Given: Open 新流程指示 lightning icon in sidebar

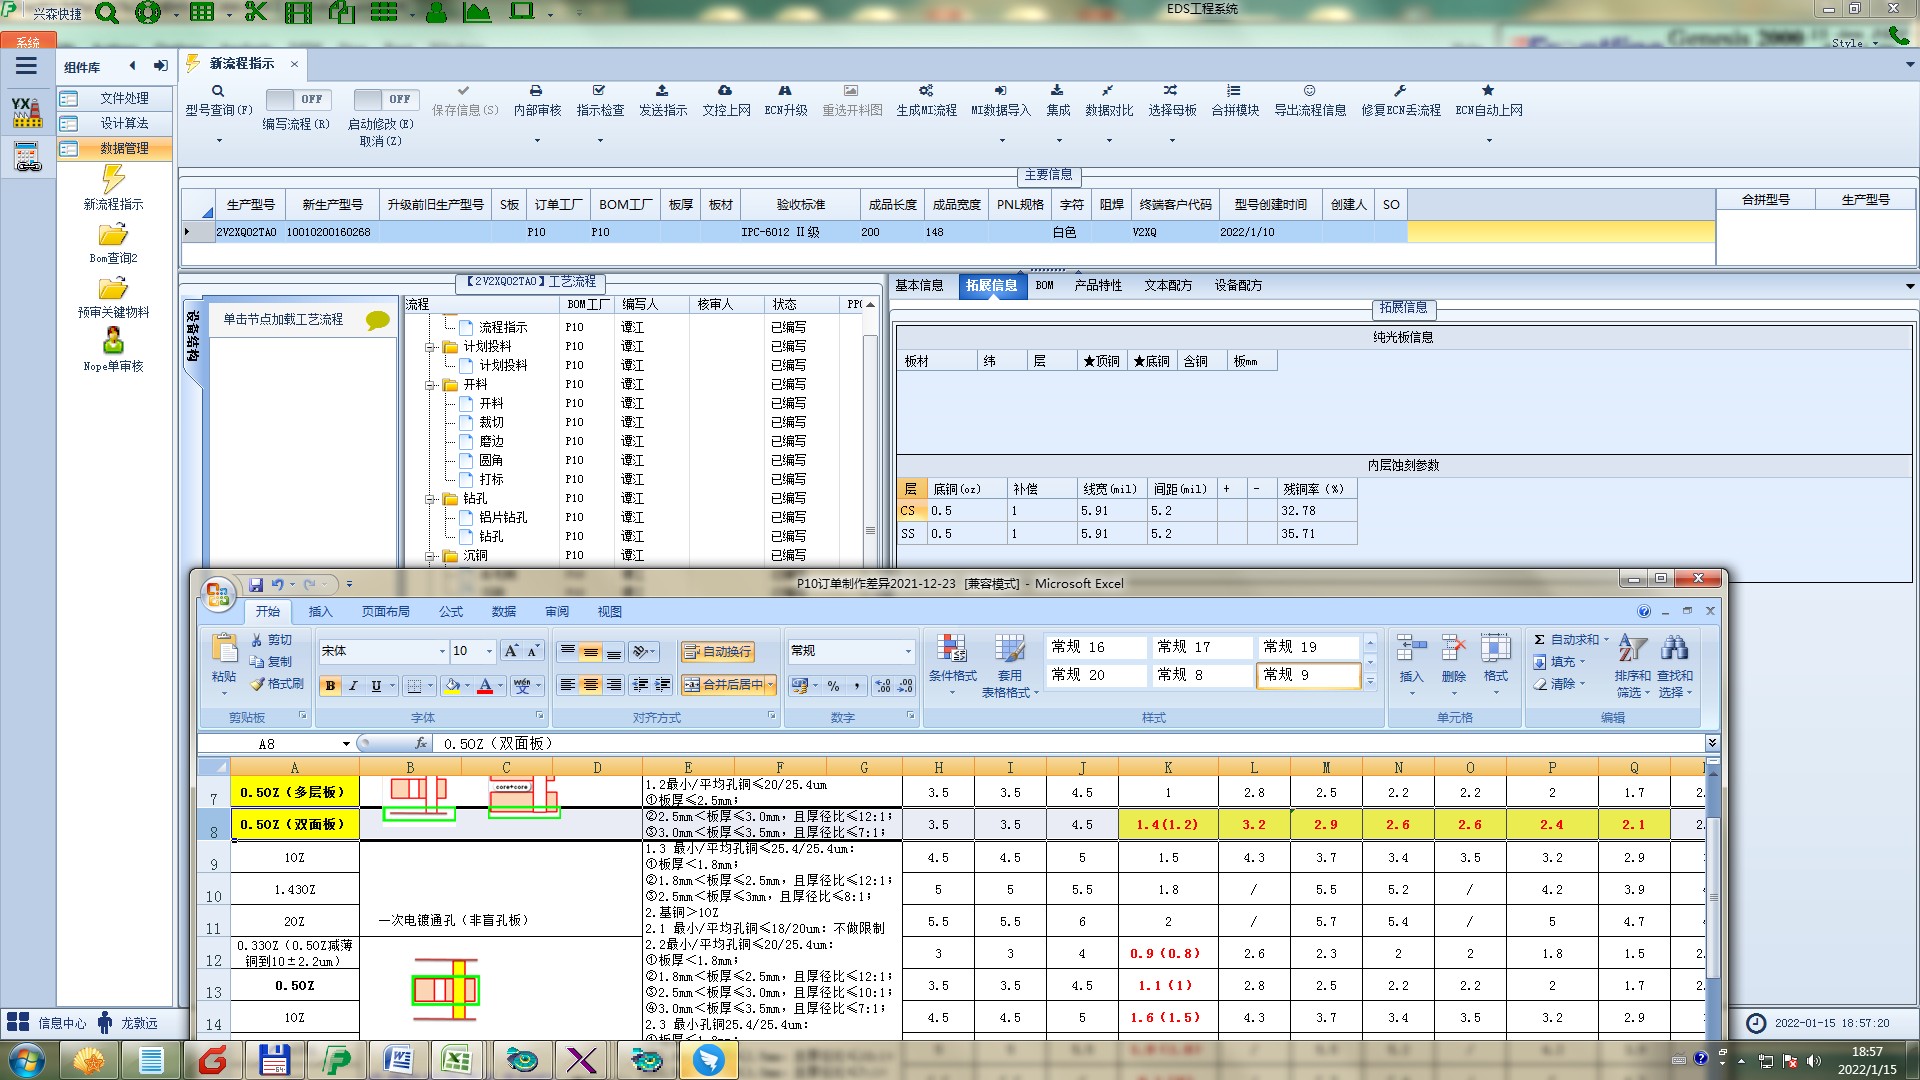Looking at the screenshot, I should (113, 180).
